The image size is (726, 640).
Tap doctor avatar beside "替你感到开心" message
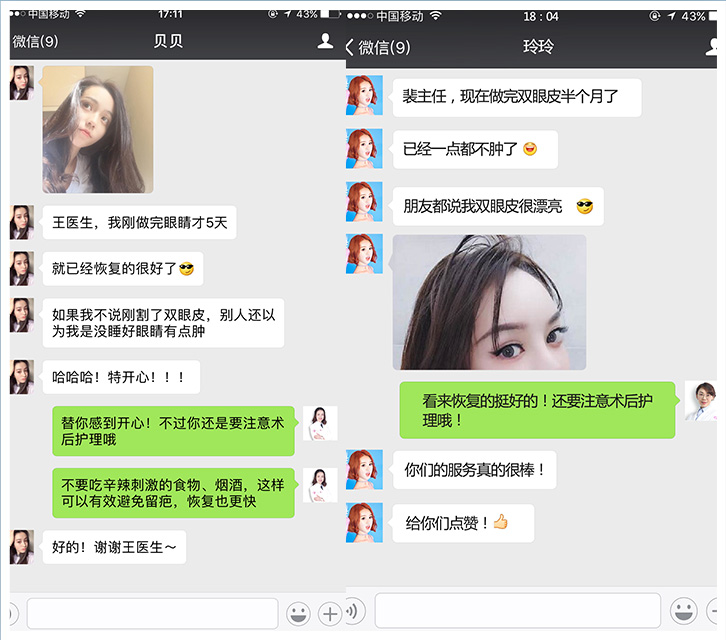(x=320, y=423)
